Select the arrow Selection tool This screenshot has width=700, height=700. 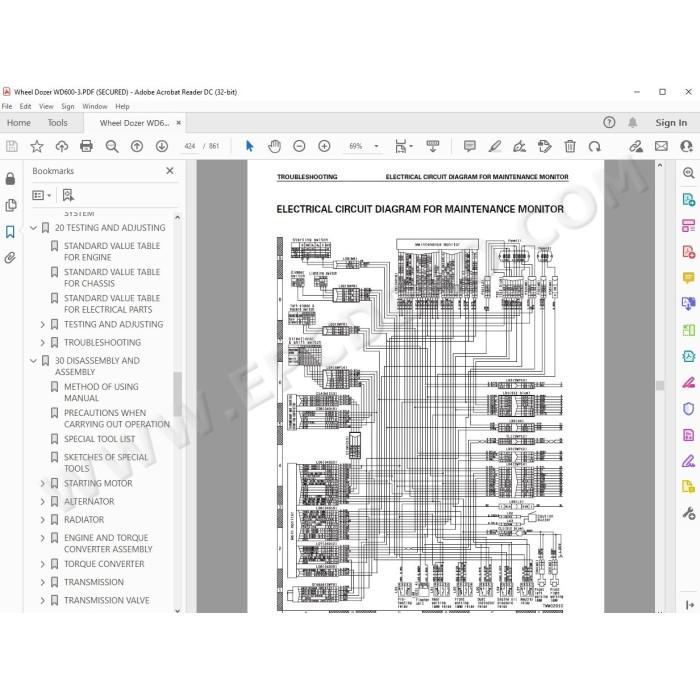pos(250,146)
